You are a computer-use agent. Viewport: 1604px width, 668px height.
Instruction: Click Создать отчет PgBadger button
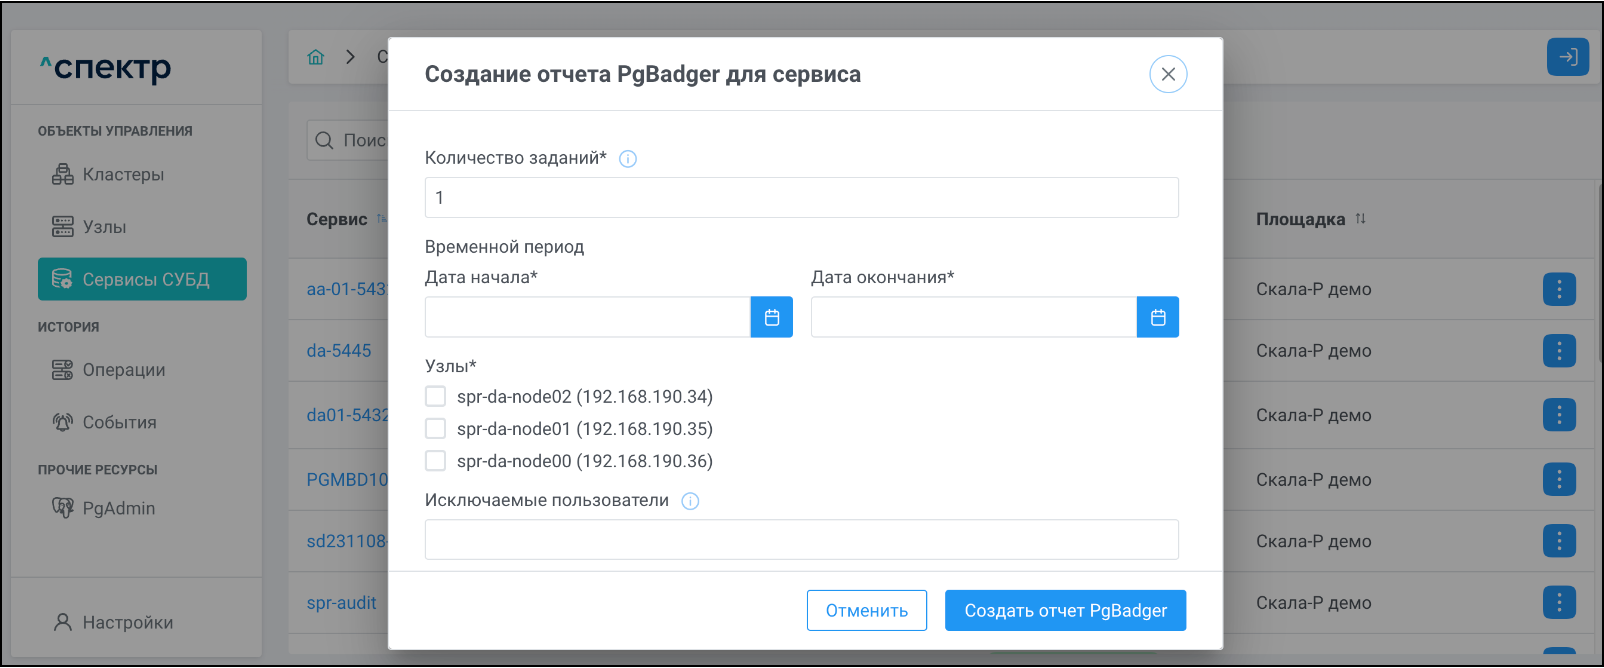click(x=1066, y=611)
